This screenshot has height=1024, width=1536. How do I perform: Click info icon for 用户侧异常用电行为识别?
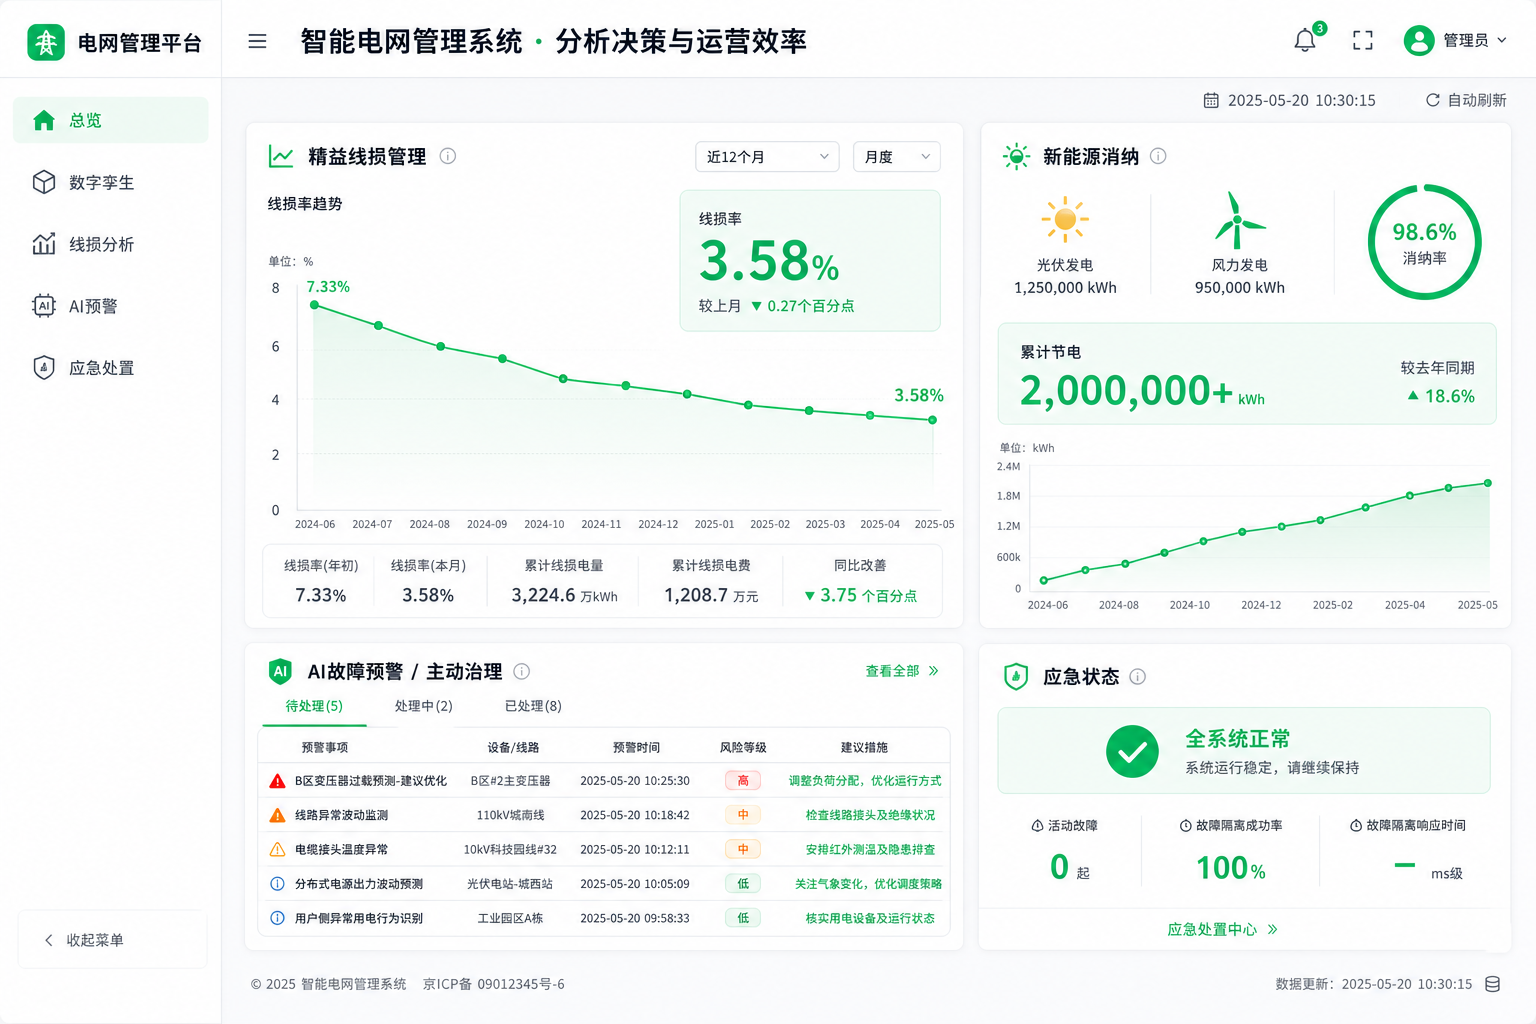pyautogui.click(x=278, y=918)
